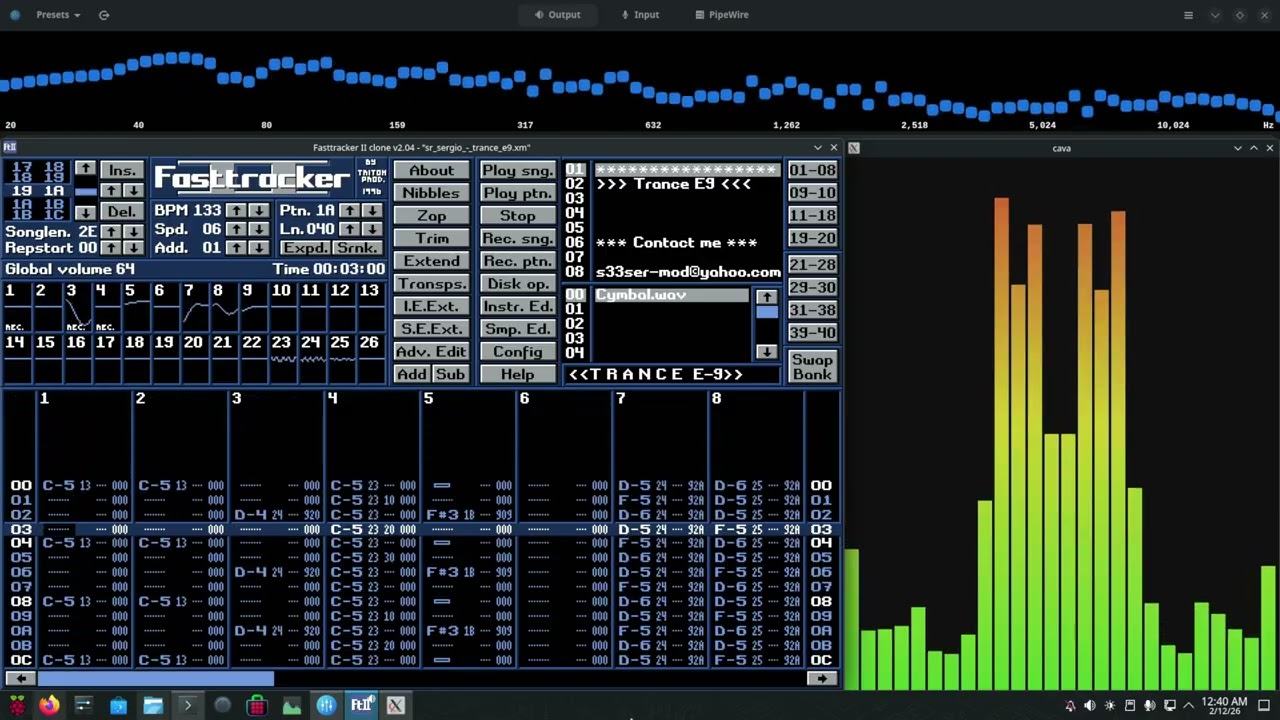Open the Smp. Ed. sample editor
Screen dimensions: 1280x720
(518, 329)
